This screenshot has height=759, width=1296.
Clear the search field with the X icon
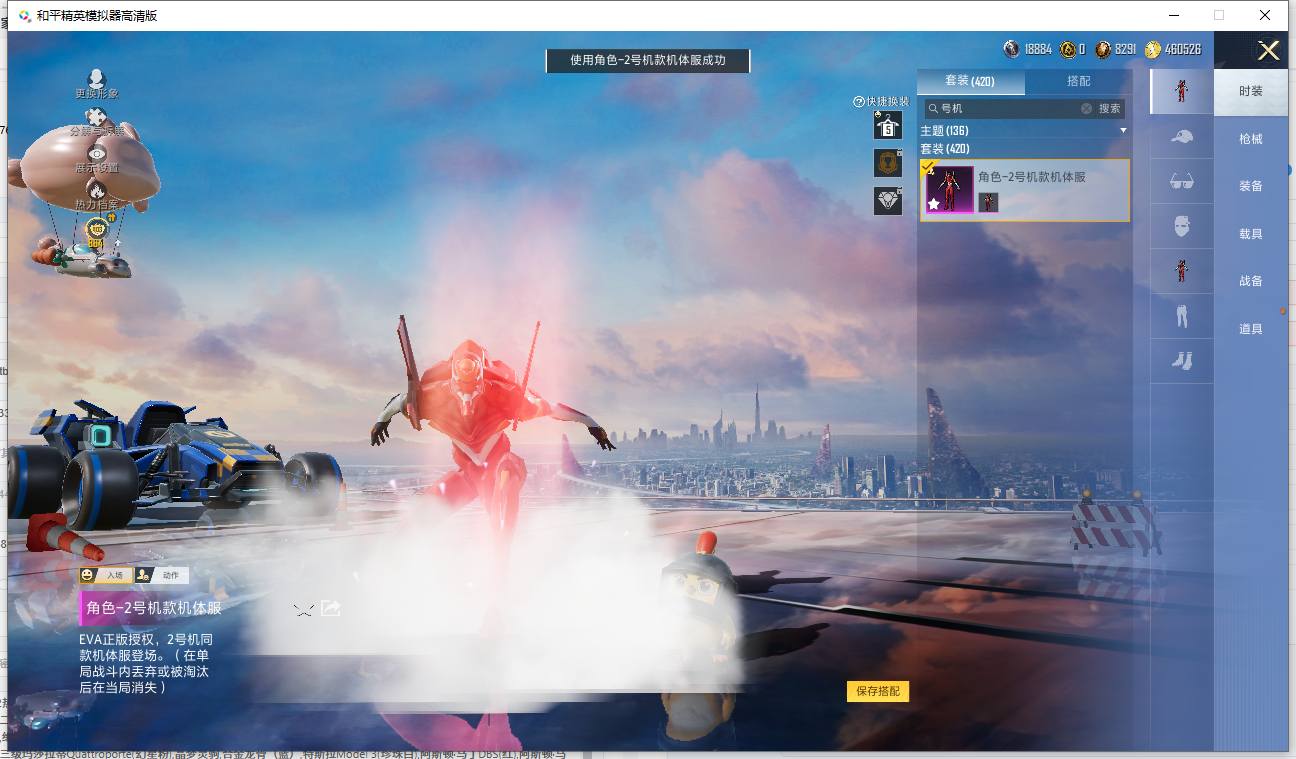pyautogui.click(x=1086, y=108)
